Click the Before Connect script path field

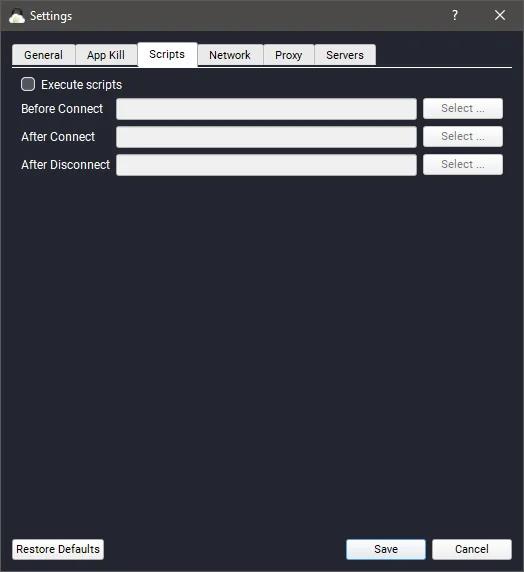(x=266, y=109)
